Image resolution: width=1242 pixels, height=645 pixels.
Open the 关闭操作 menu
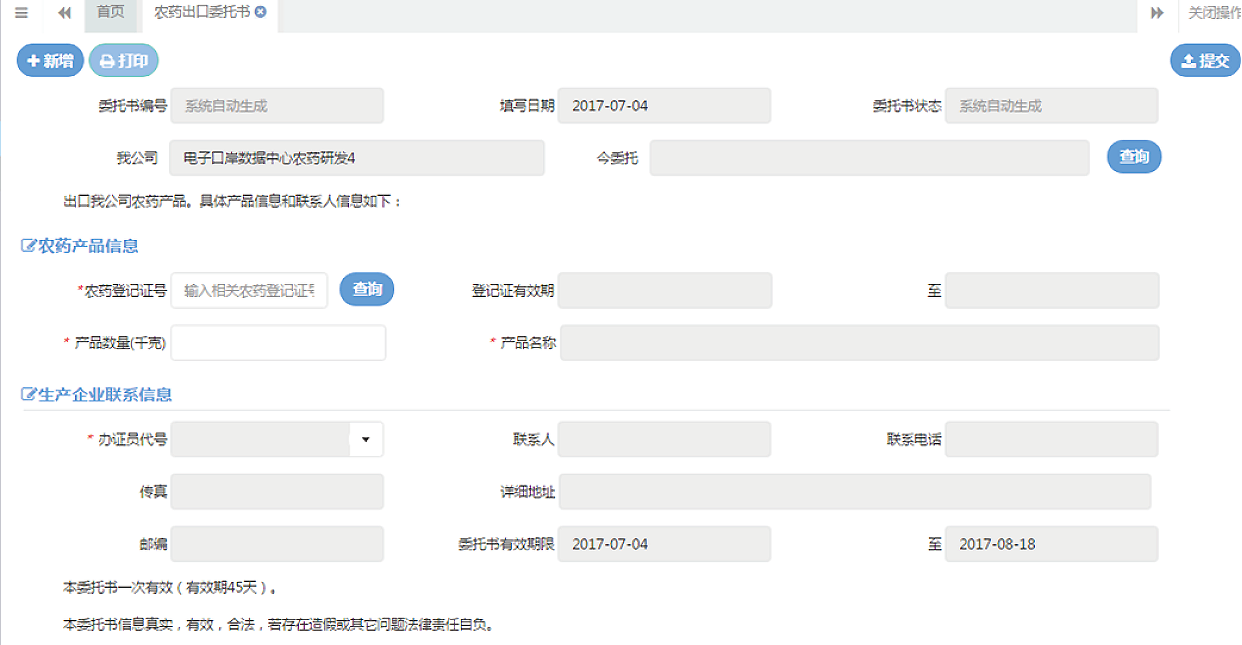1214,12
